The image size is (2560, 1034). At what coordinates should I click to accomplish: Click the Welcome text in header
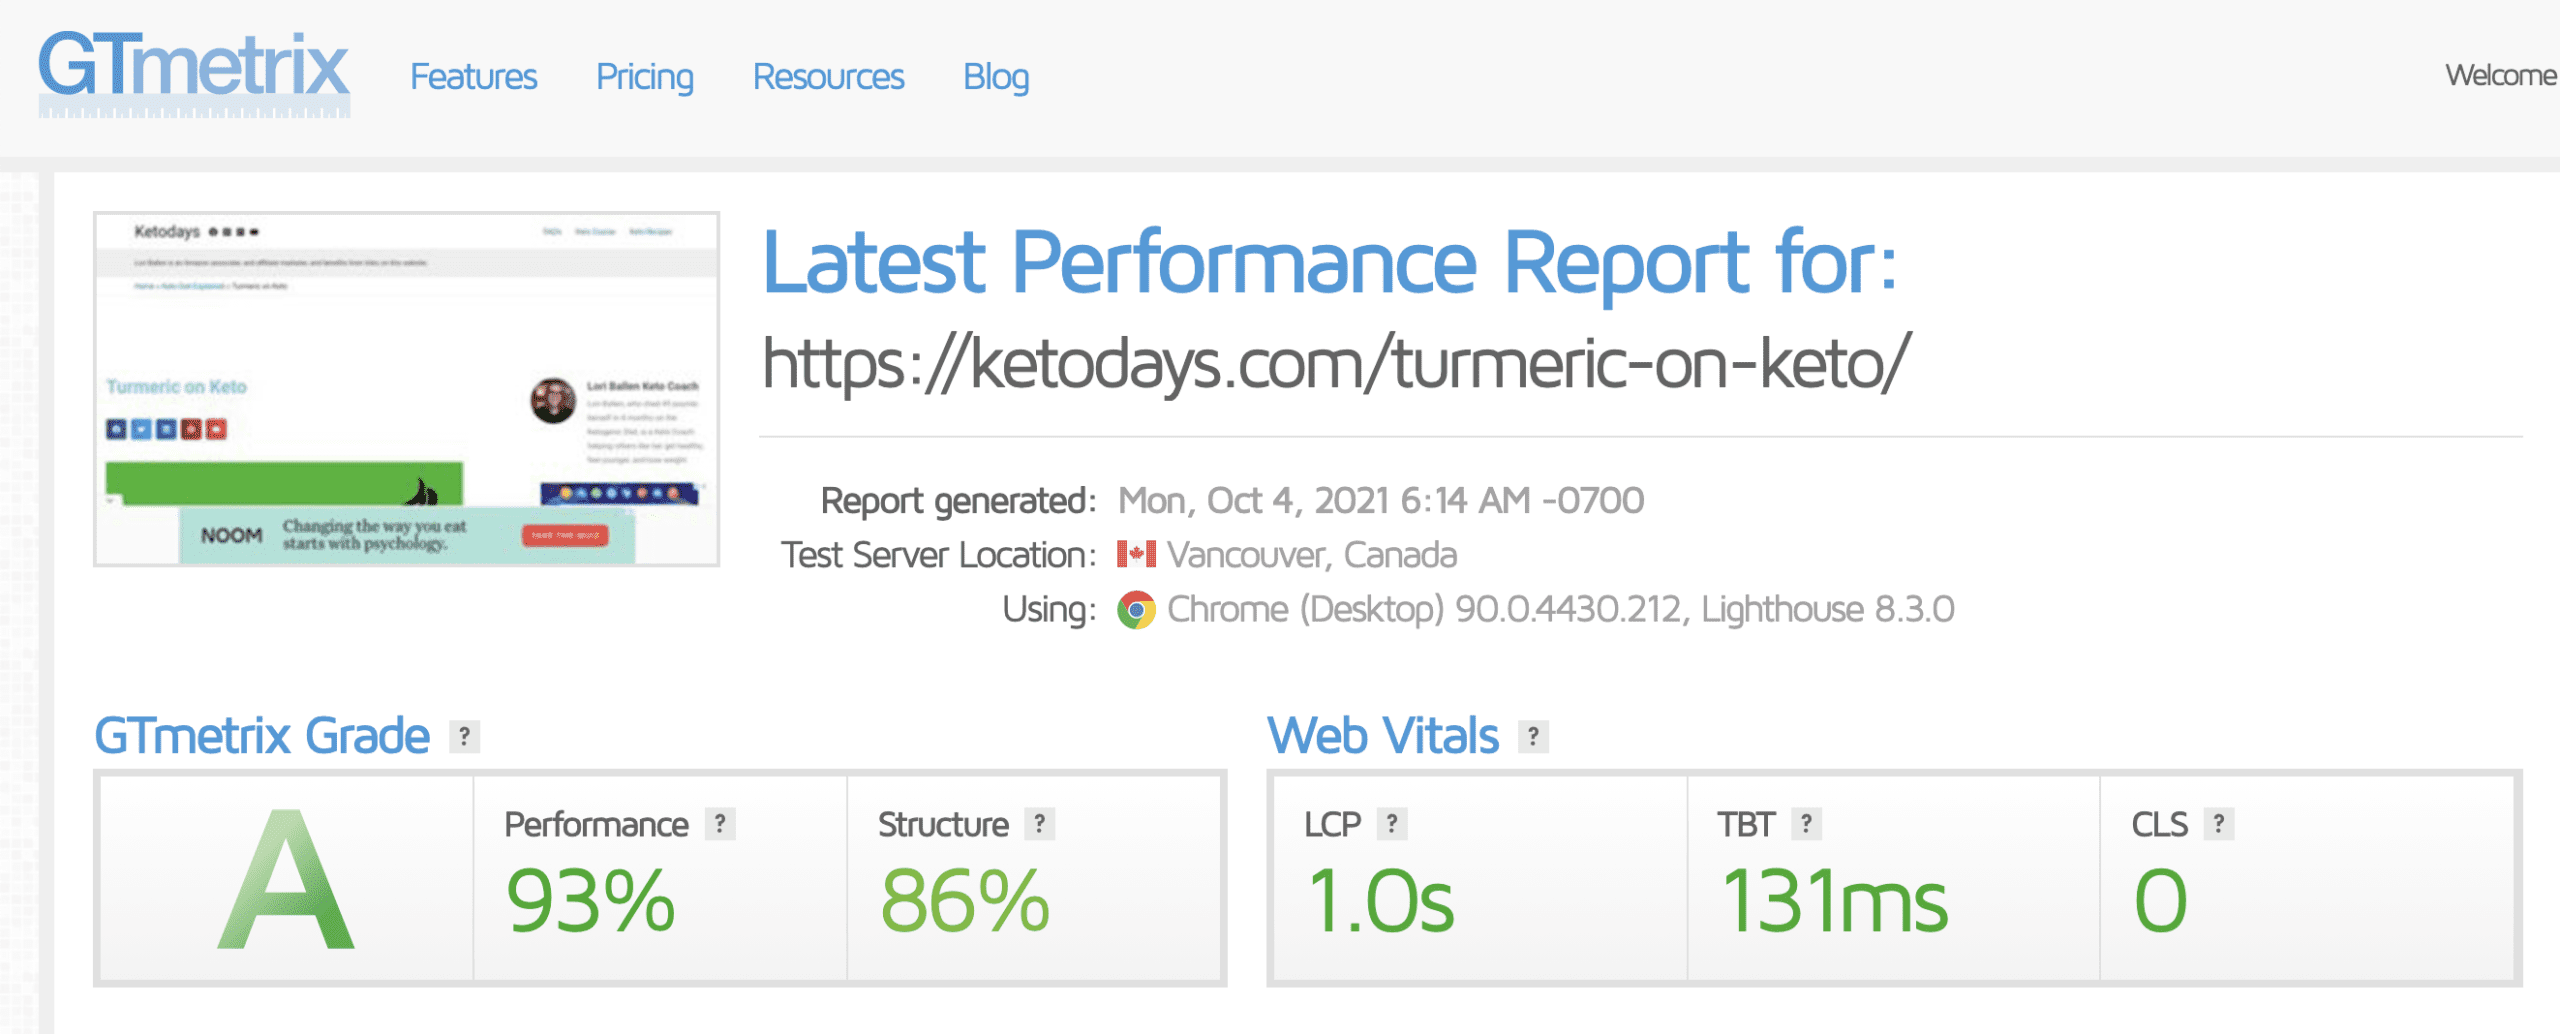point(2501,75)
